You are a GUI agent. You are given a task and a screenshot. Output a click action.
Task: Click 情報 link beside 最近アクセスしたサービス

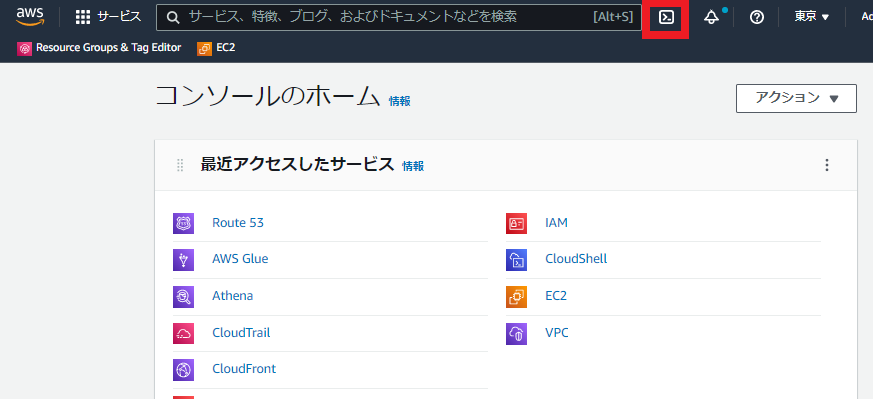[x=413, y=166]
